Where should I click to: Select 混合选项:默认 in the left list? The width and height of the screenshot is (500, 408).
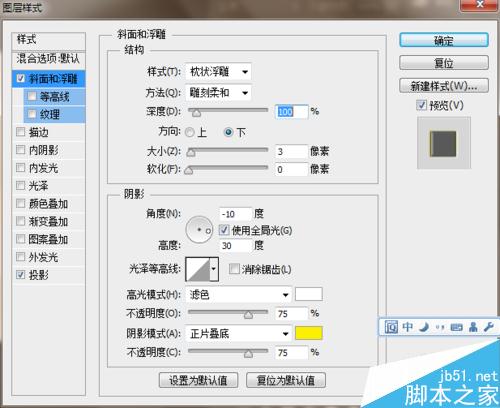pos(48,59)
